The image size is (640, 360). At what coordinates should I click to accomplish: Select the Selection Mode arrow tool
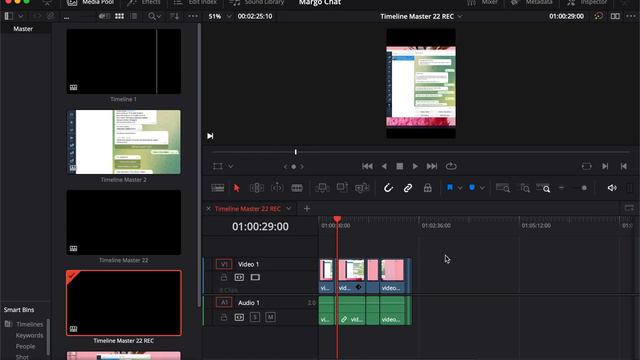coord(237,188)
